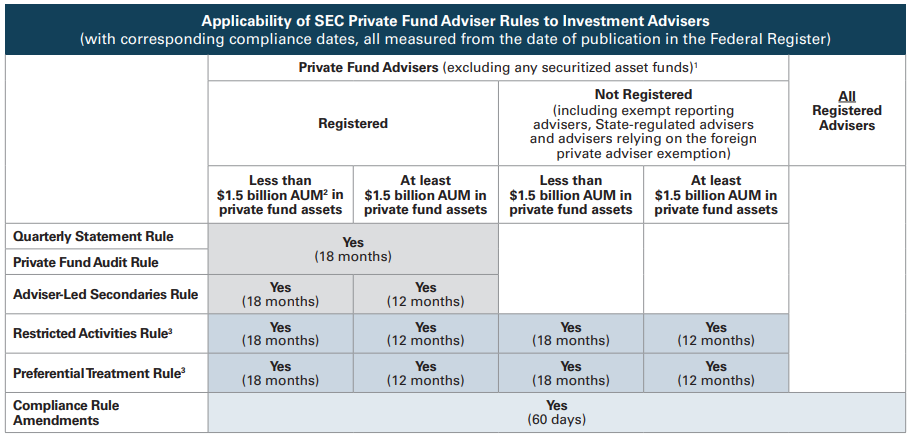Screen dimensions: 910x440
Task: Click the 'Registered' column header
Action: click(x=353, y=123)
